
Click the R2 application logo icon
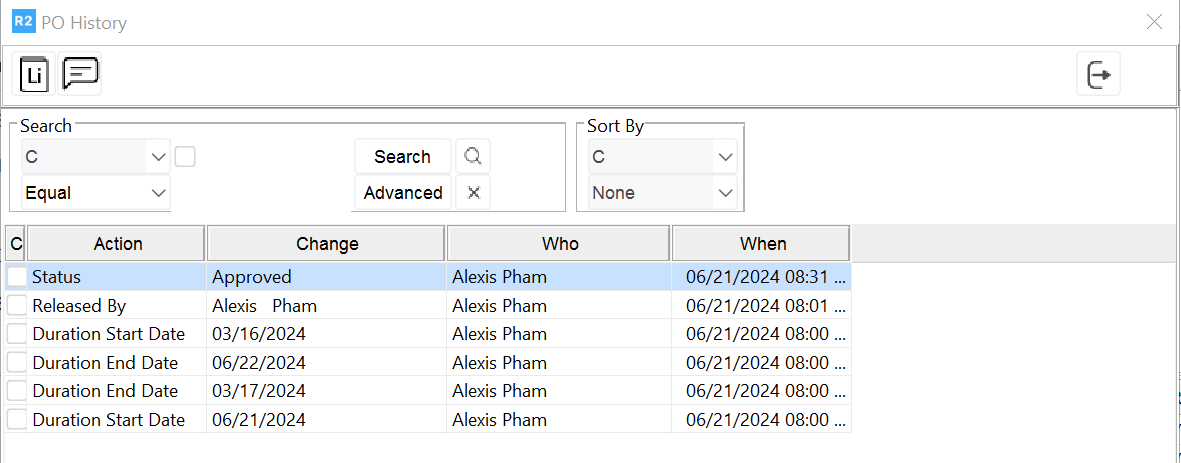coord(23,22)
